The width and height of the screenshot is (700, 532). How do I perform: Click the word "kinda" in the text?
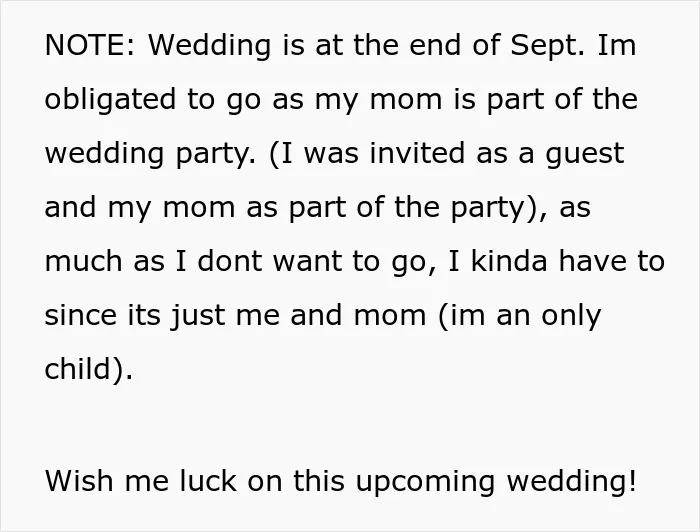point(509,261)
